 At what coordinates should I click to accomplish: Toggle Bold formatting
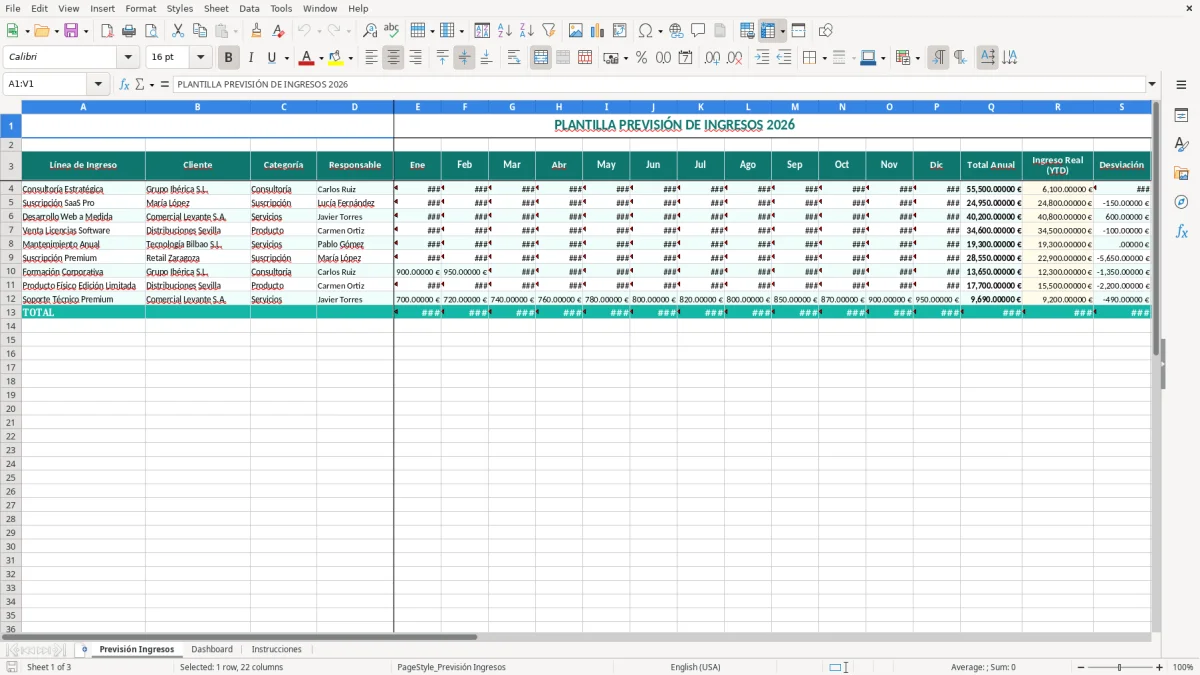coord(229,58)
